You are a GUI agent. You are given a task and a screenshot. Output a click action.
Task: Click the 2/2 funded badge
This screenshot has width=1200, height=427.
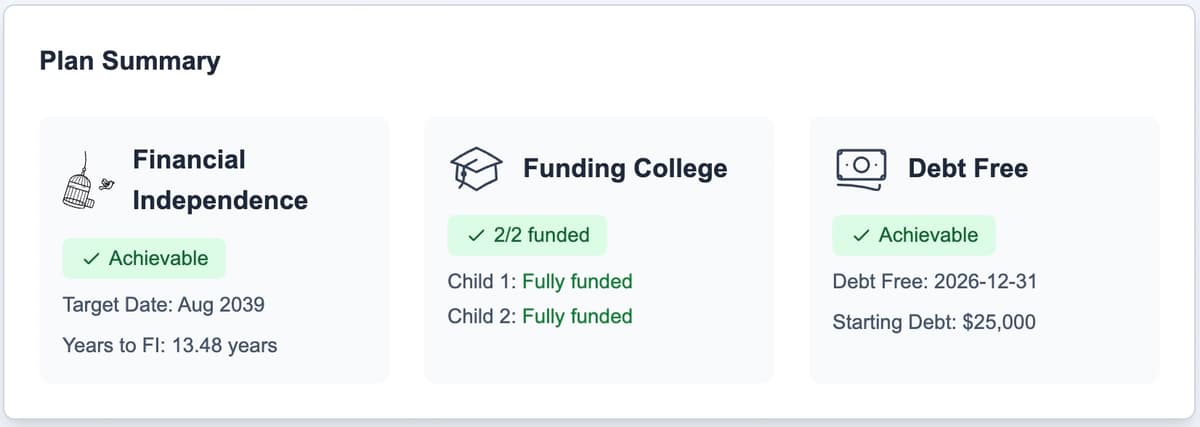[528, 235]
